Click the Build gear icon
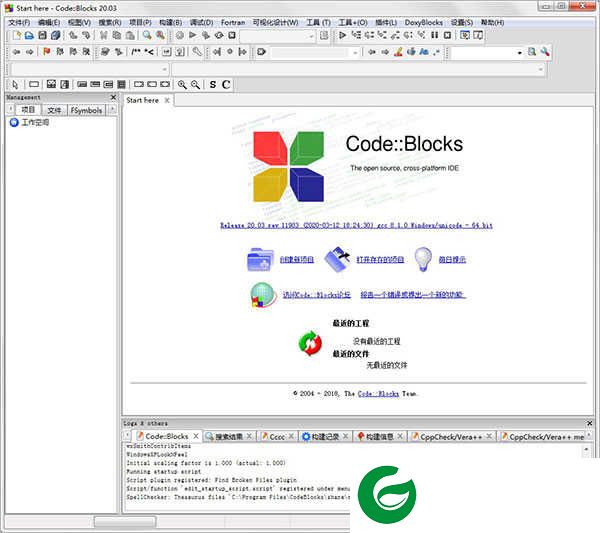 (x=179, y=36)
